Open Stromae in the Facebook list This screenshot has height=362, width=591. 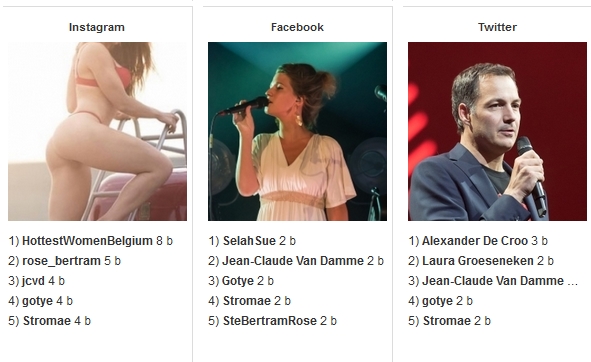tap(247, 301)
